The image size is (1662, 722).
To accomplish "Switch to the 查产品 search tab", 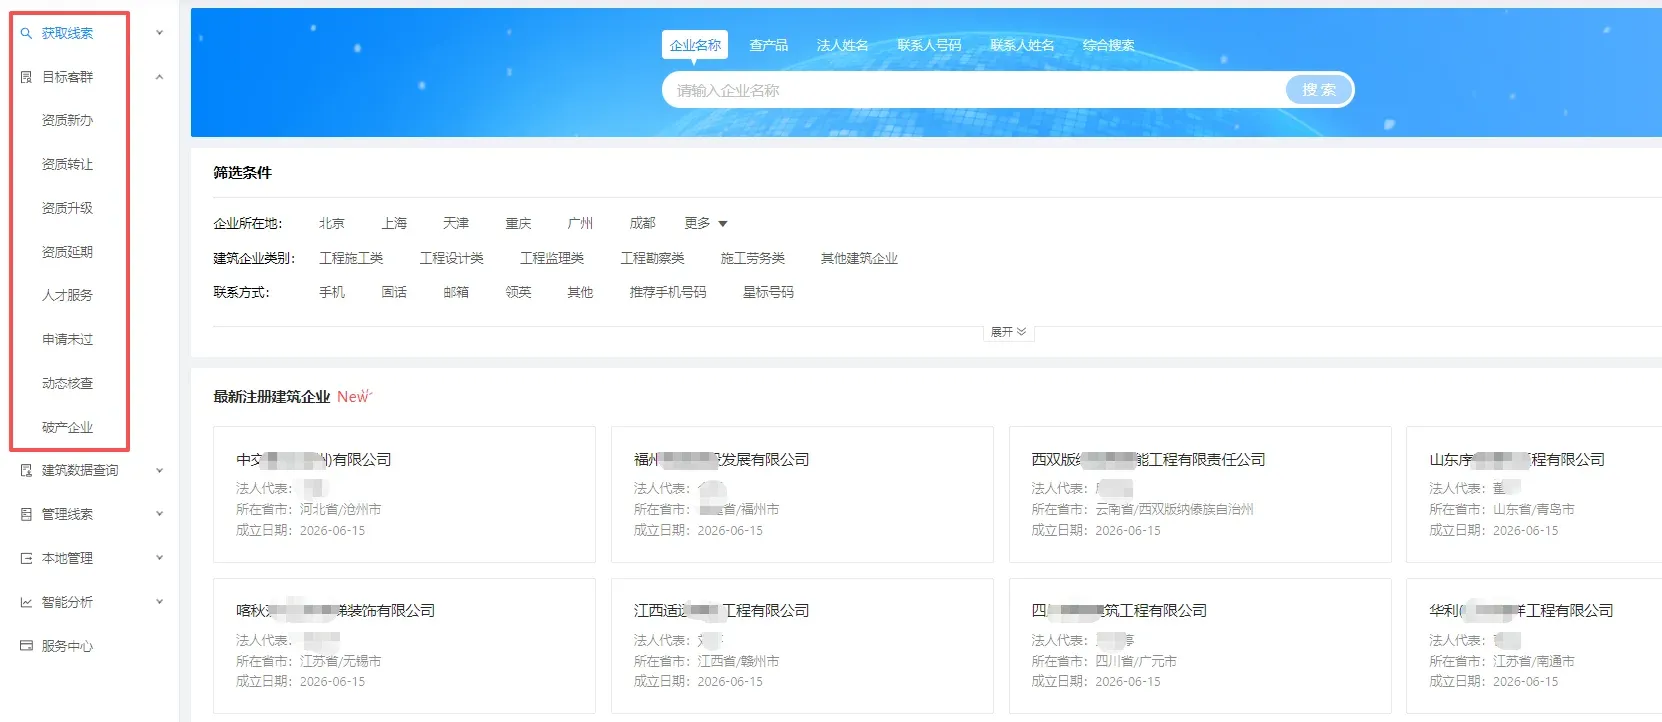I will coord(769,45).
